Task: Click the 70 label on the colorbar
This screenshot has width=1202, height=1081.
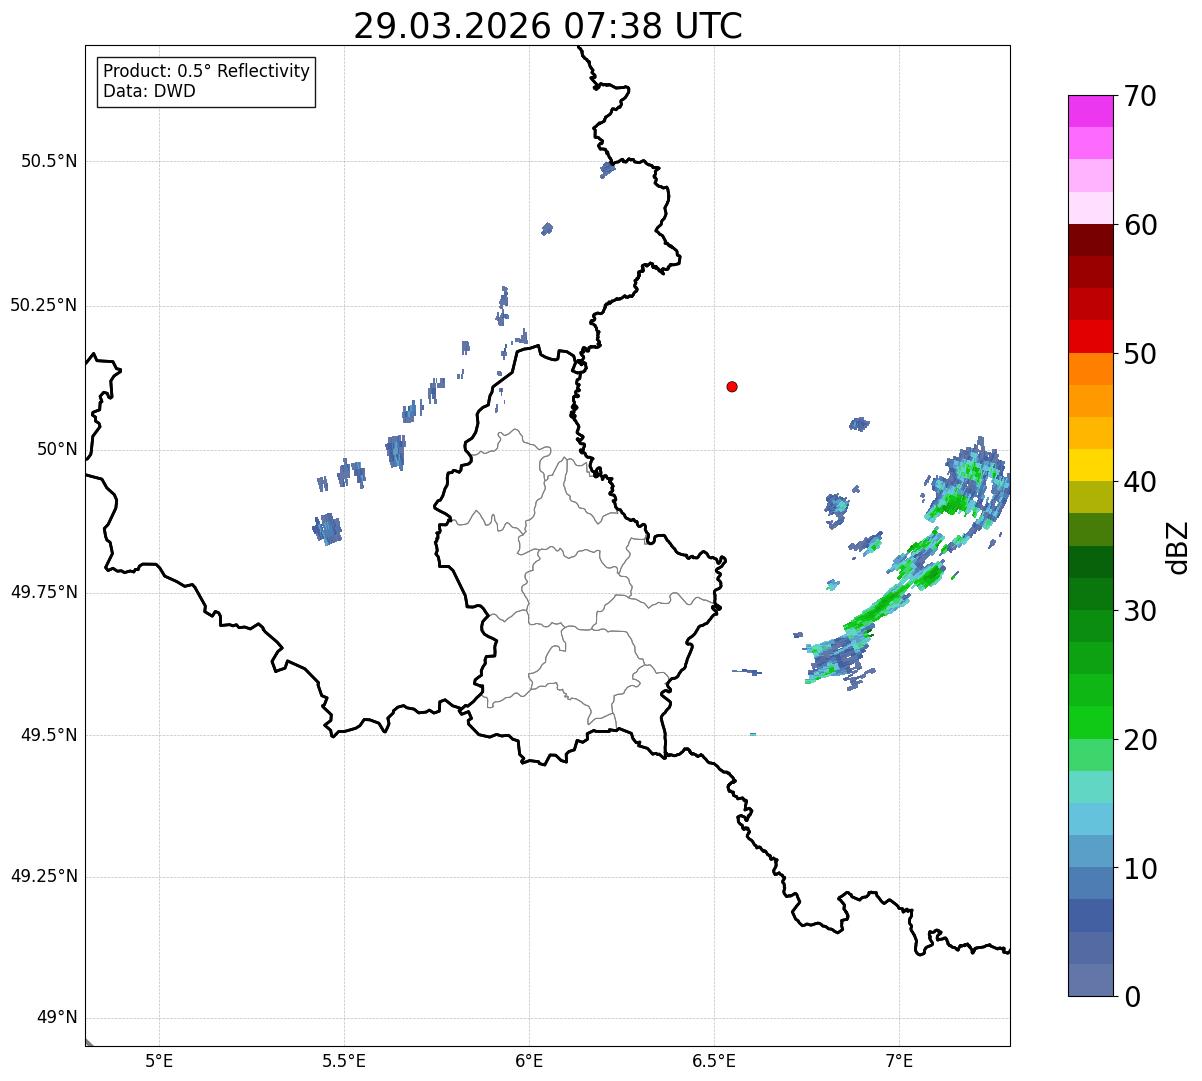Action: pos(1140,96)
